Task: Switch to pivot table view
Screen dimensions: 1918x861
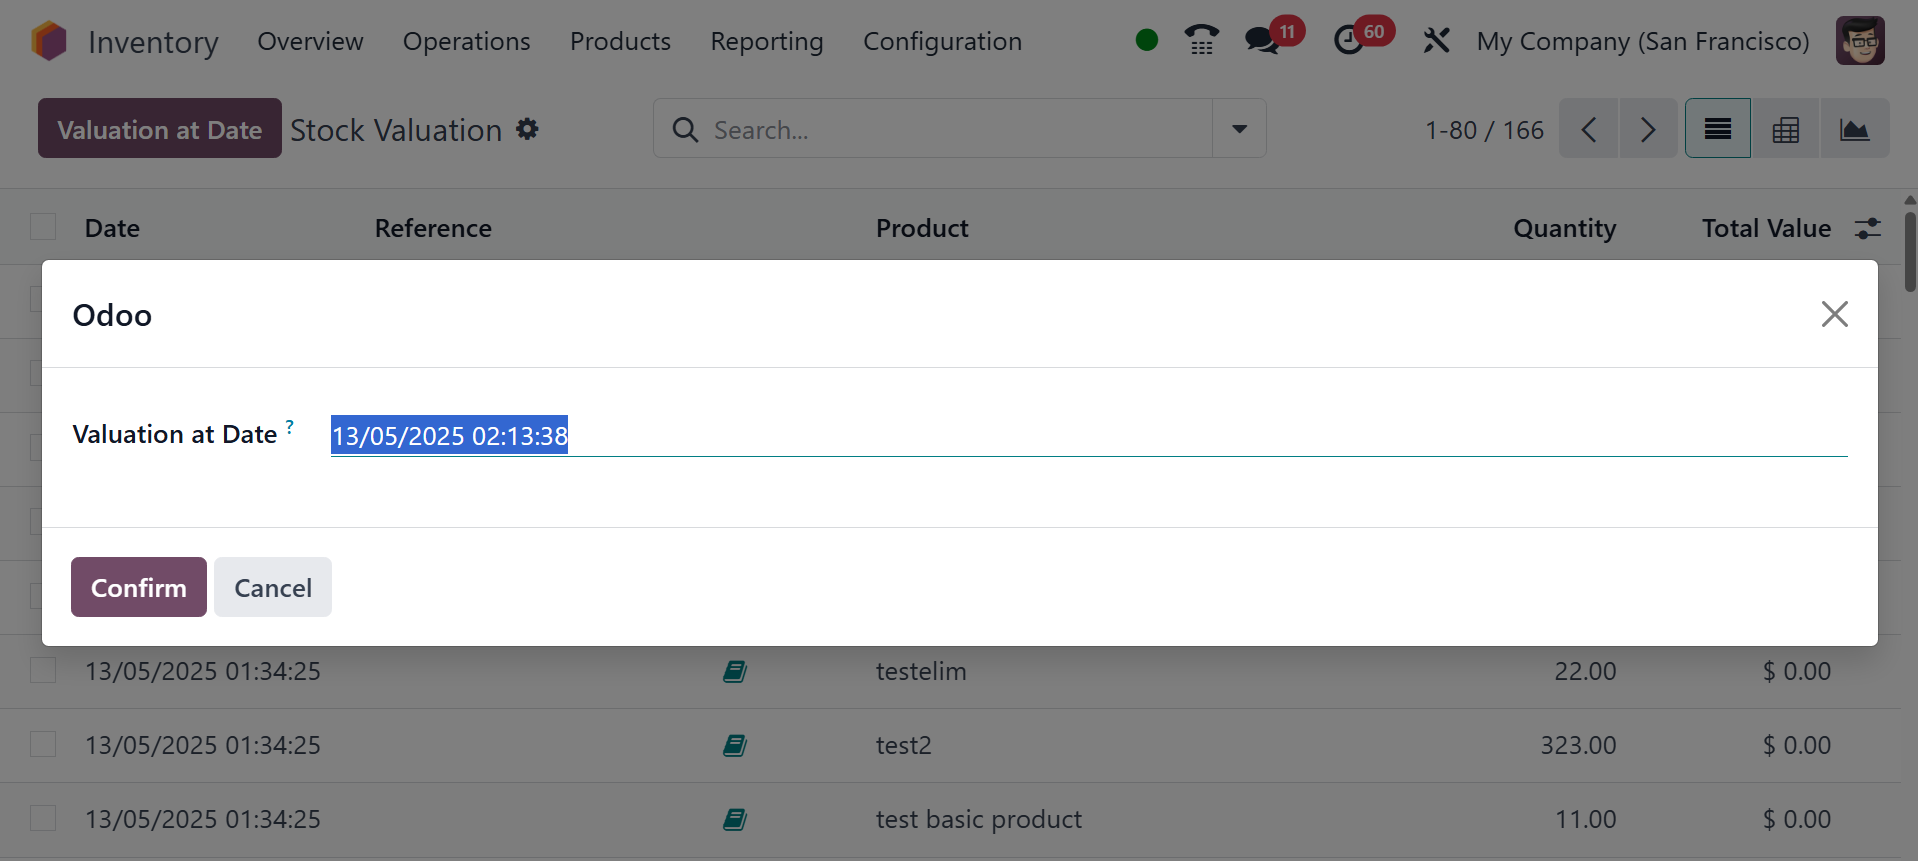Action: click(1785, 129)
